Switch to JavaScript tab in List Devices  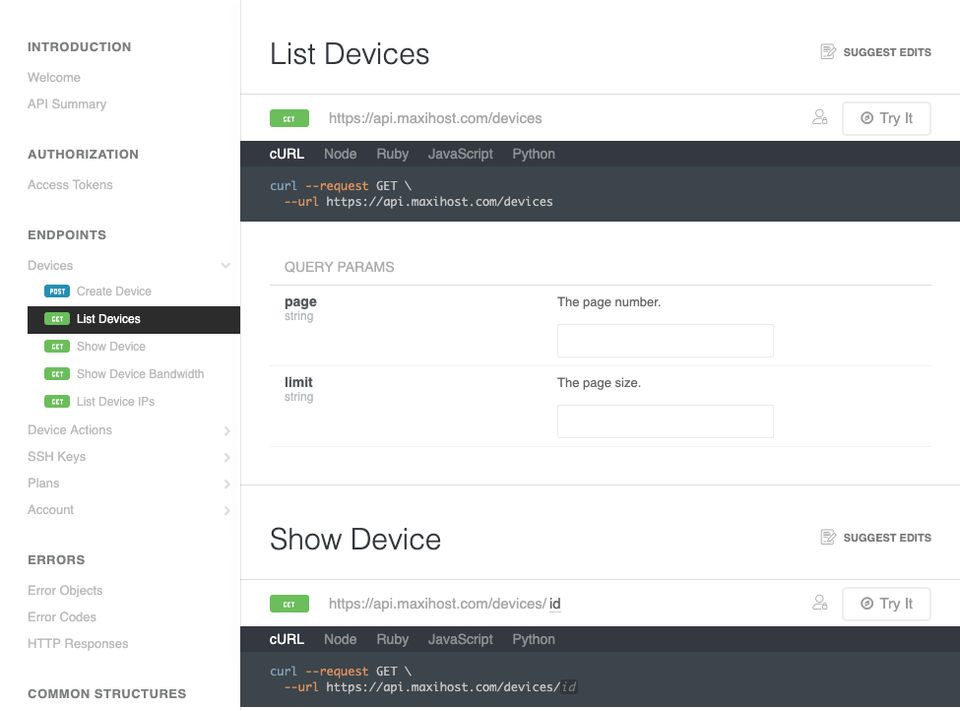460,154
